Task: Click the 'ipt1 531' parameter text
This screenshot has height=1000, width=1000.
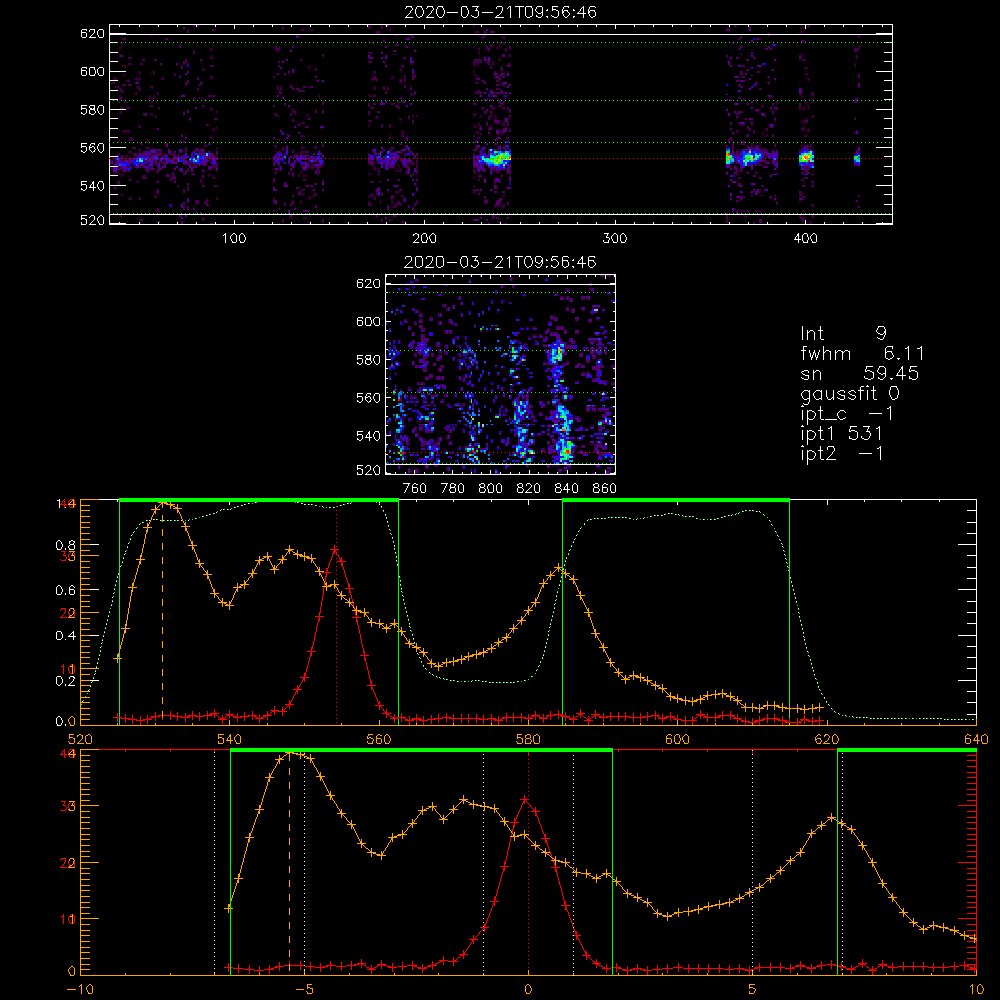Action: 841,434
